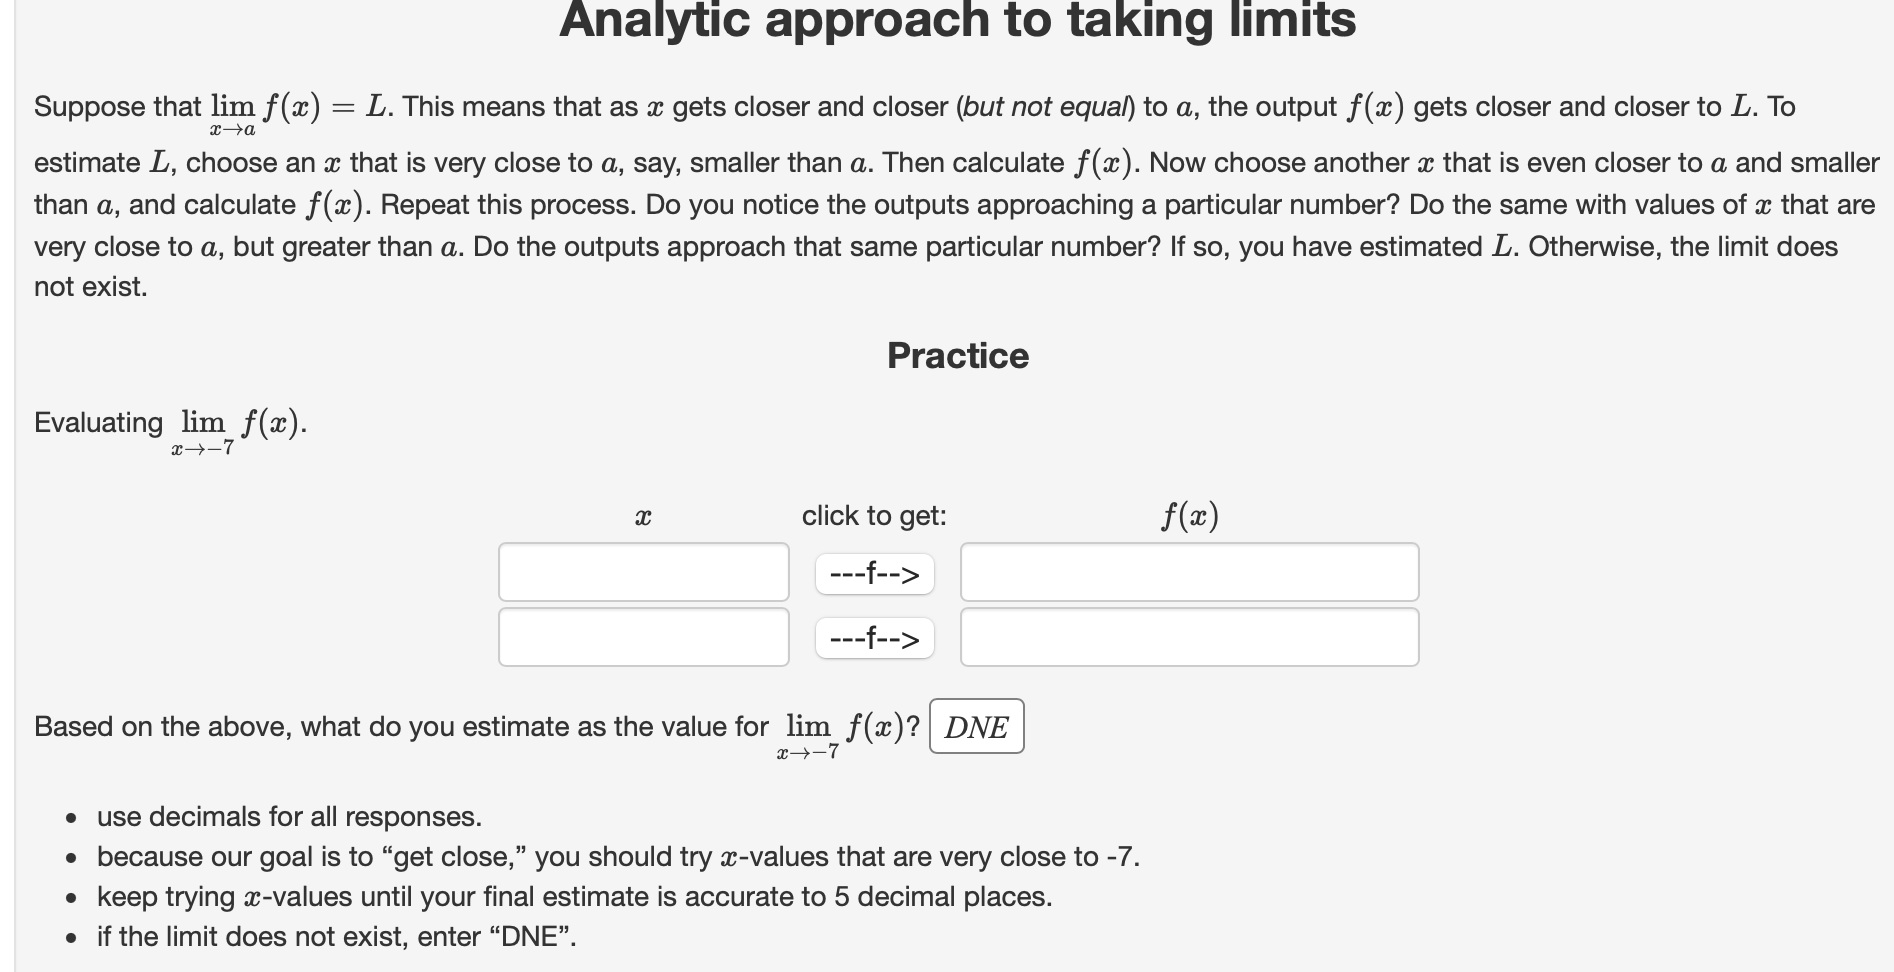Click the first x input field
The width and height of the screenshot is (1894, 972).
pos(642,573)
